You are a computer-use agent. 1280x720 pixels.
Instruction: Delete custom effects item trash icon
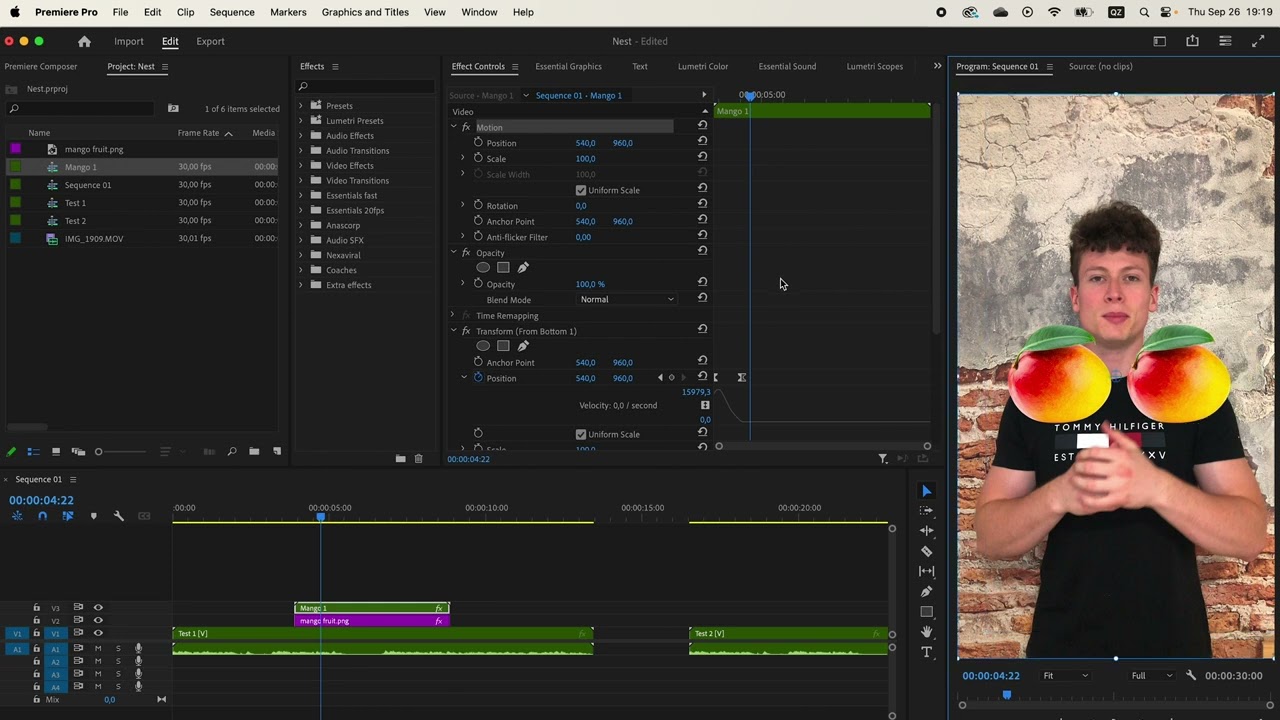[x=418, y=459]
